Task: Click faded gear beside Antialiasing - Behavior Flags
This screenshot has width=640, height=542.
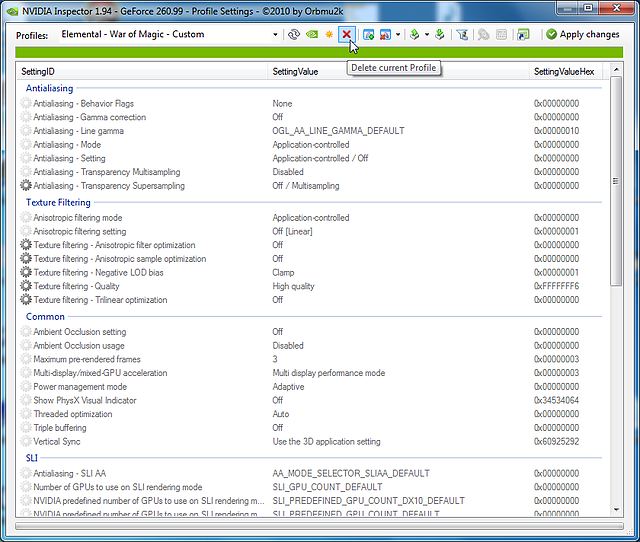Action: click(x=26, y=103)
